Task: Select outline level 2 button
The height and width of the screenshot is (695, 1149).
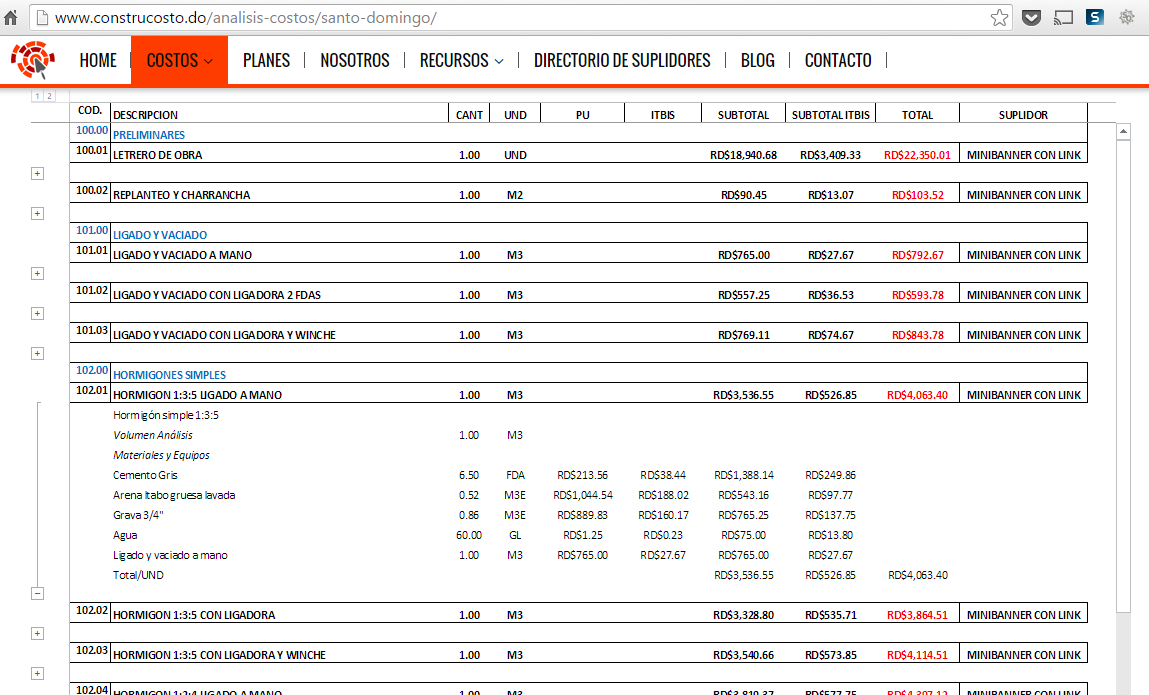Action: click(49, 96)
